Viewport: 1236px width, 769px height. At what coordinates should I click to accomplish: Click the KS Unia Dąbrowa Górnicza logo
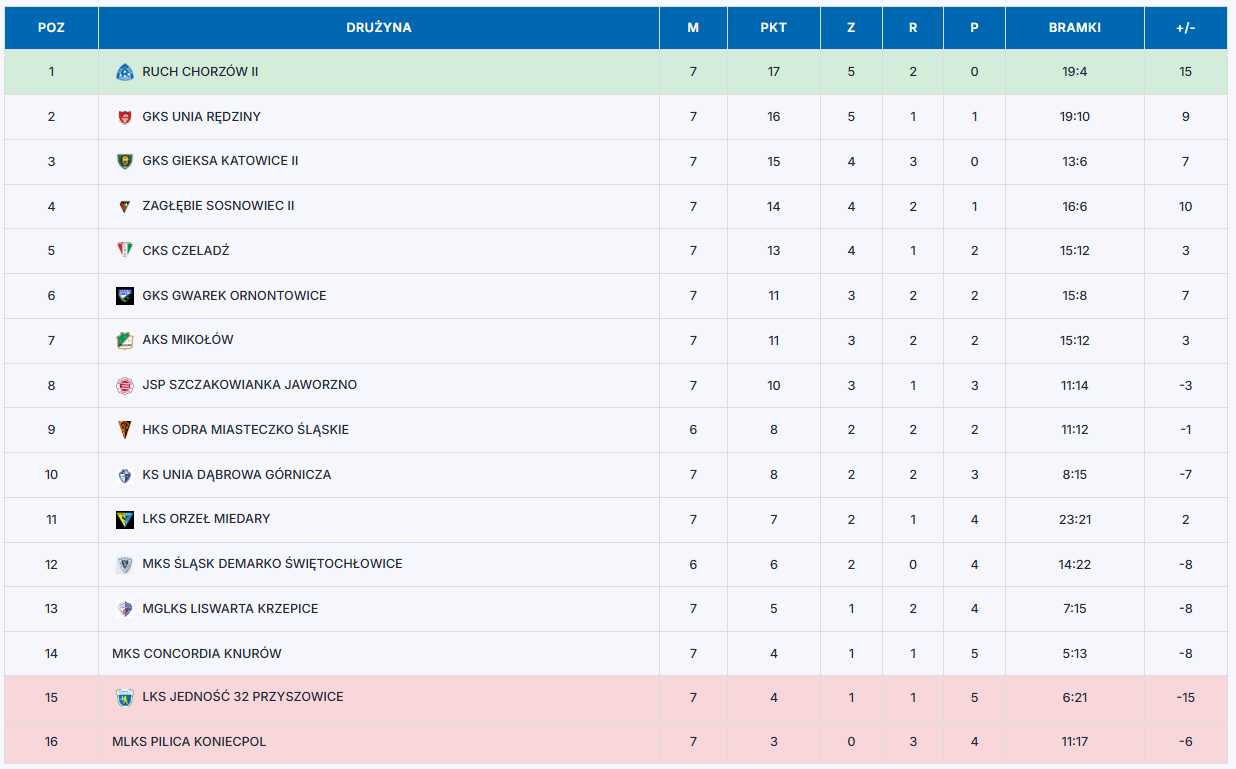pyautogui.click(x=124, y=475)
